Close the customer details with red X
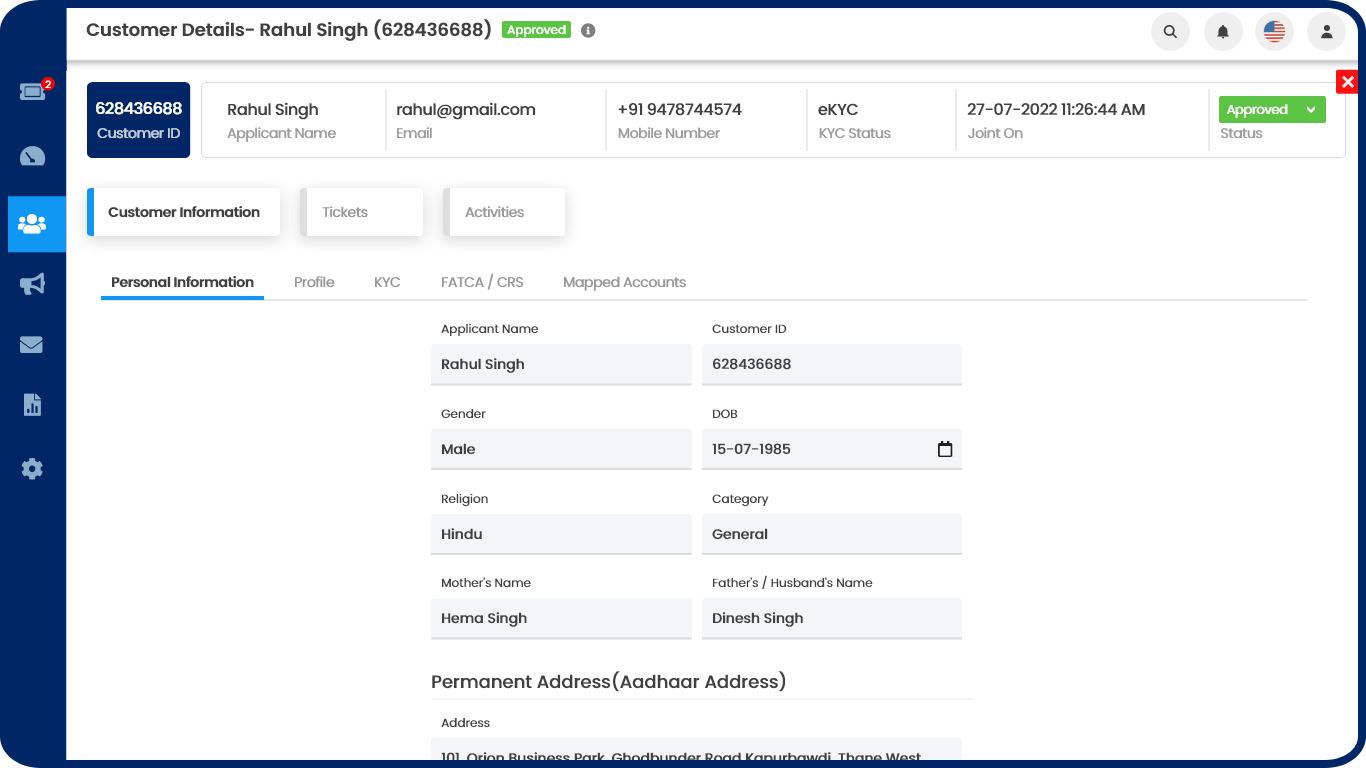1366x768 pixels. [1347, 82]
